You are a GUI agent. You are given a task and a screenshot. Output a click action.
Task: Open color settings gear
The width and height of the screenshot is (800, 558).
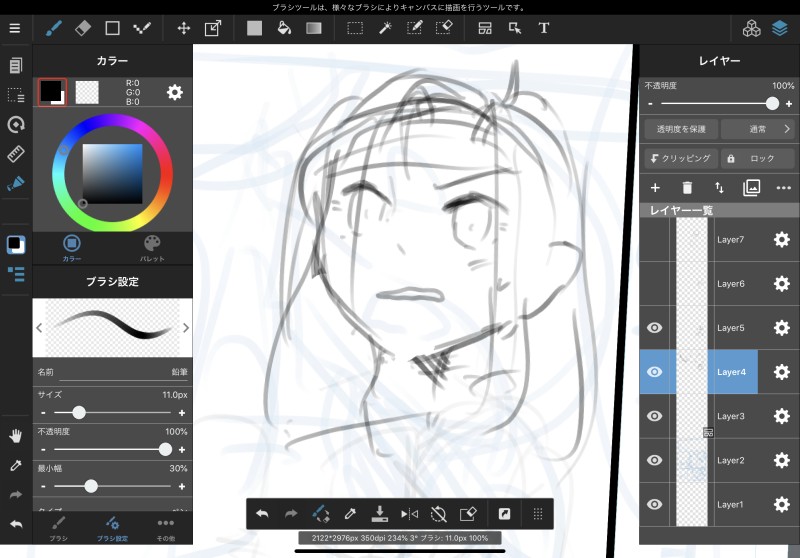tap(174, 92)
